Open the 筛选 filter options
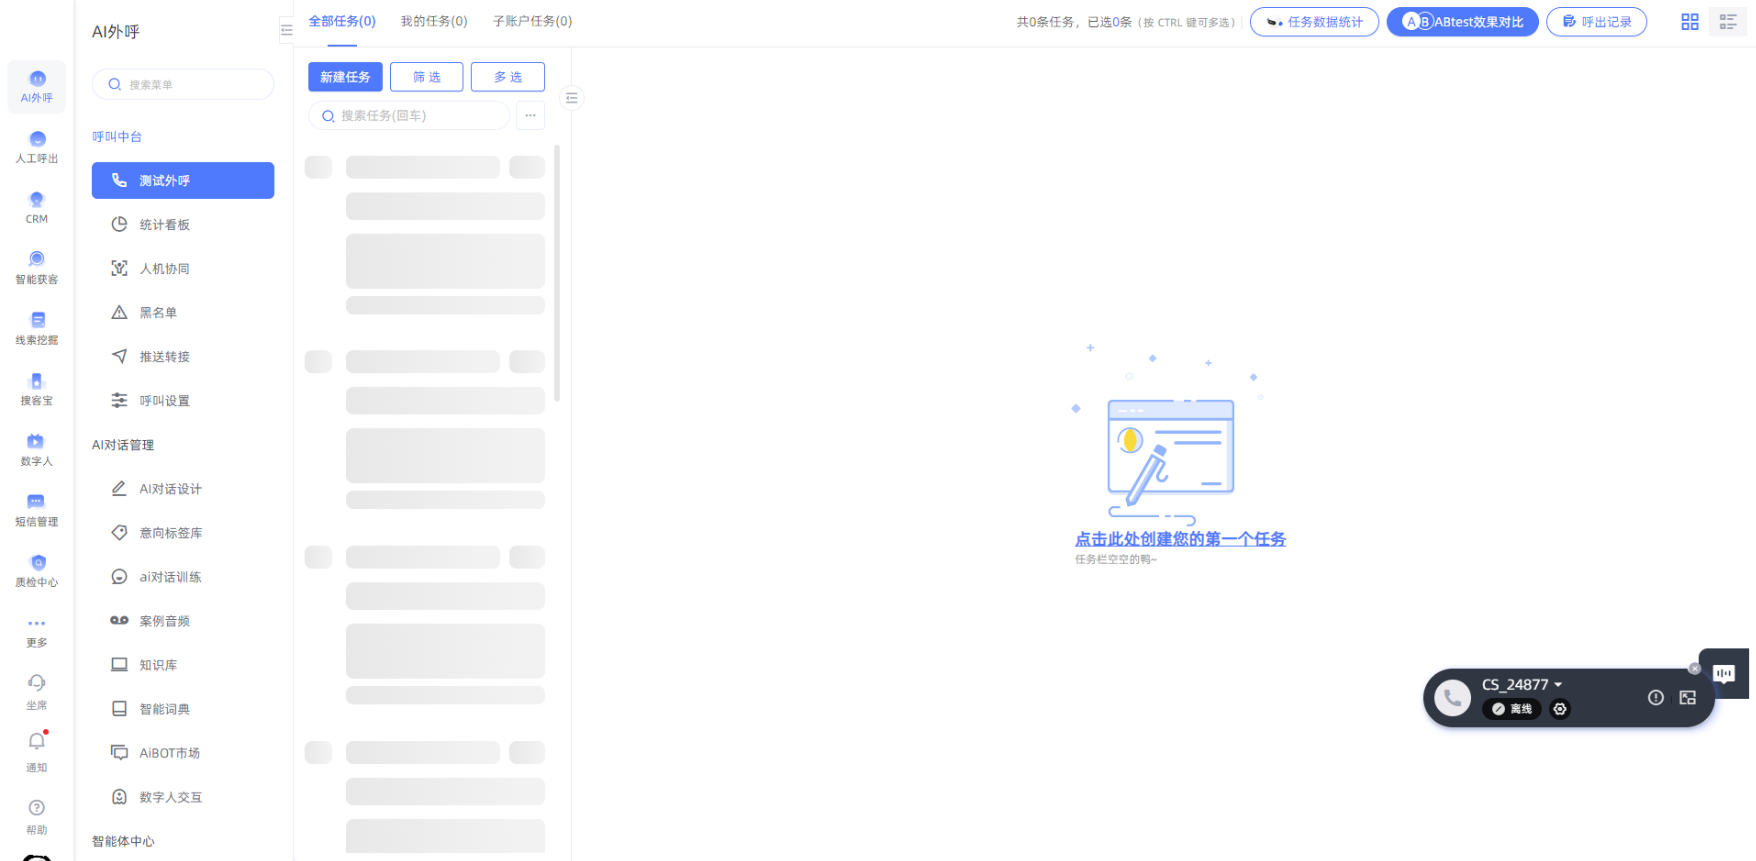The image size is (1756, 861). click(427, 77)
